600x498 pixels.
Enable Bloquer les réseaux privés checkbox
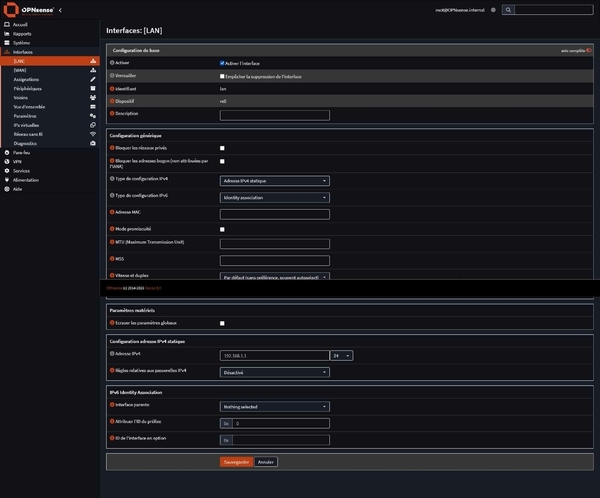(222, 147)
